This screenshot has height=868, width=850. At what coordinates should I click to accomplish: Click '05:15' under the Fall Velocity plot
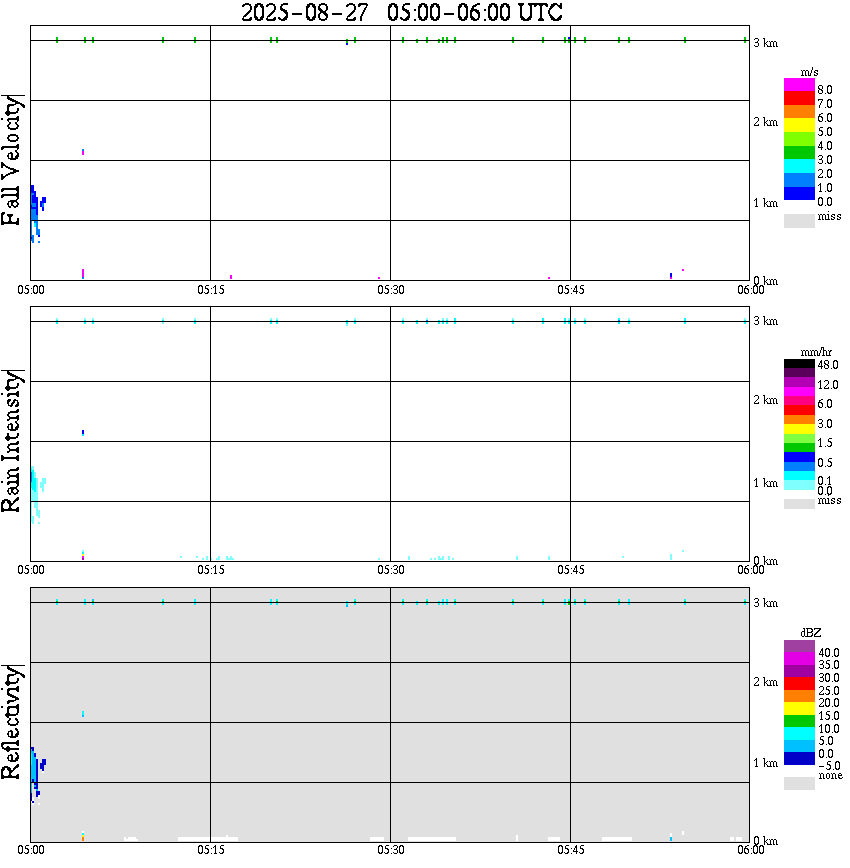pyautogui.click(x=211, y=290)
